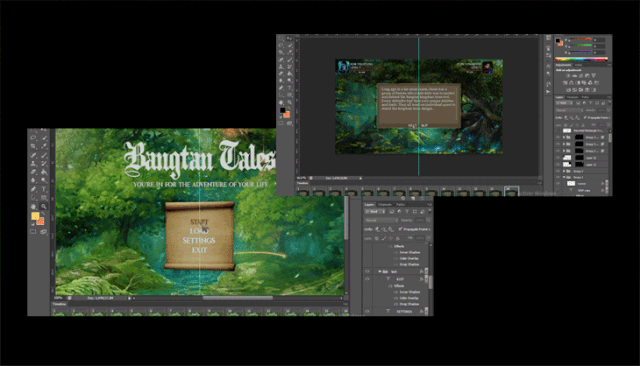
Task: Click START on the scroll menu
Action: [199, 222]
